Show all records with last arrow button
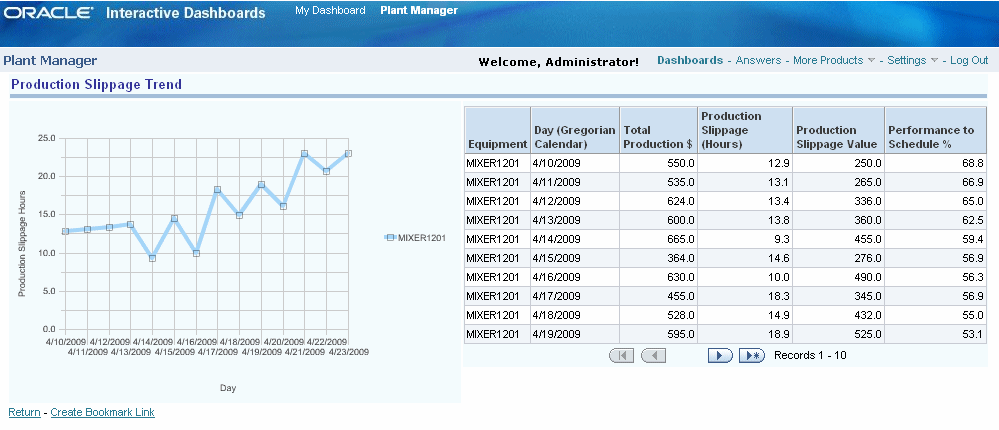Image resolution: width=999 pixels, height=430 pixels. [x=752, y=355]
